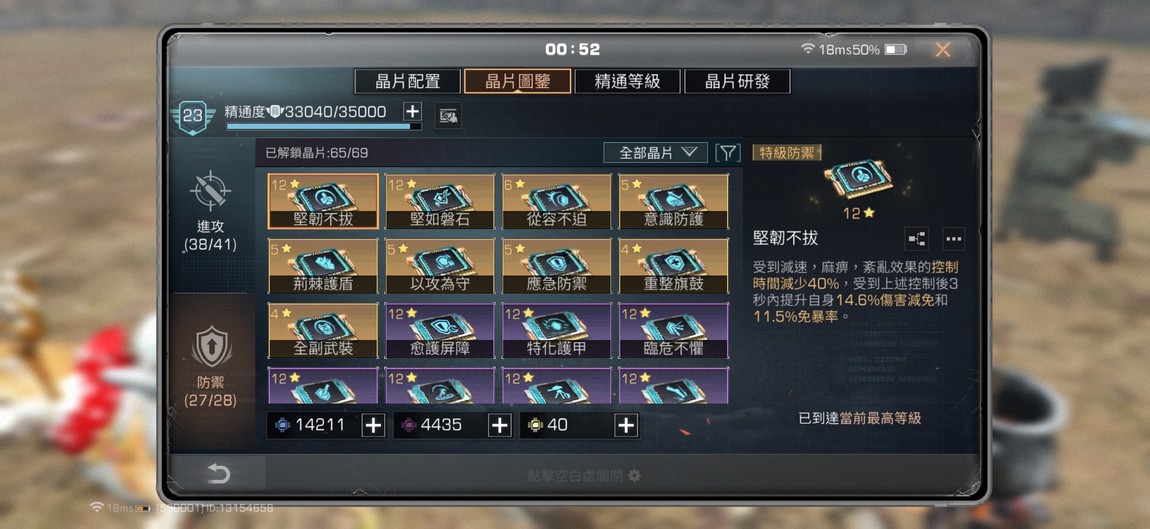Open the filter funnel icon

tap(728, 153)
